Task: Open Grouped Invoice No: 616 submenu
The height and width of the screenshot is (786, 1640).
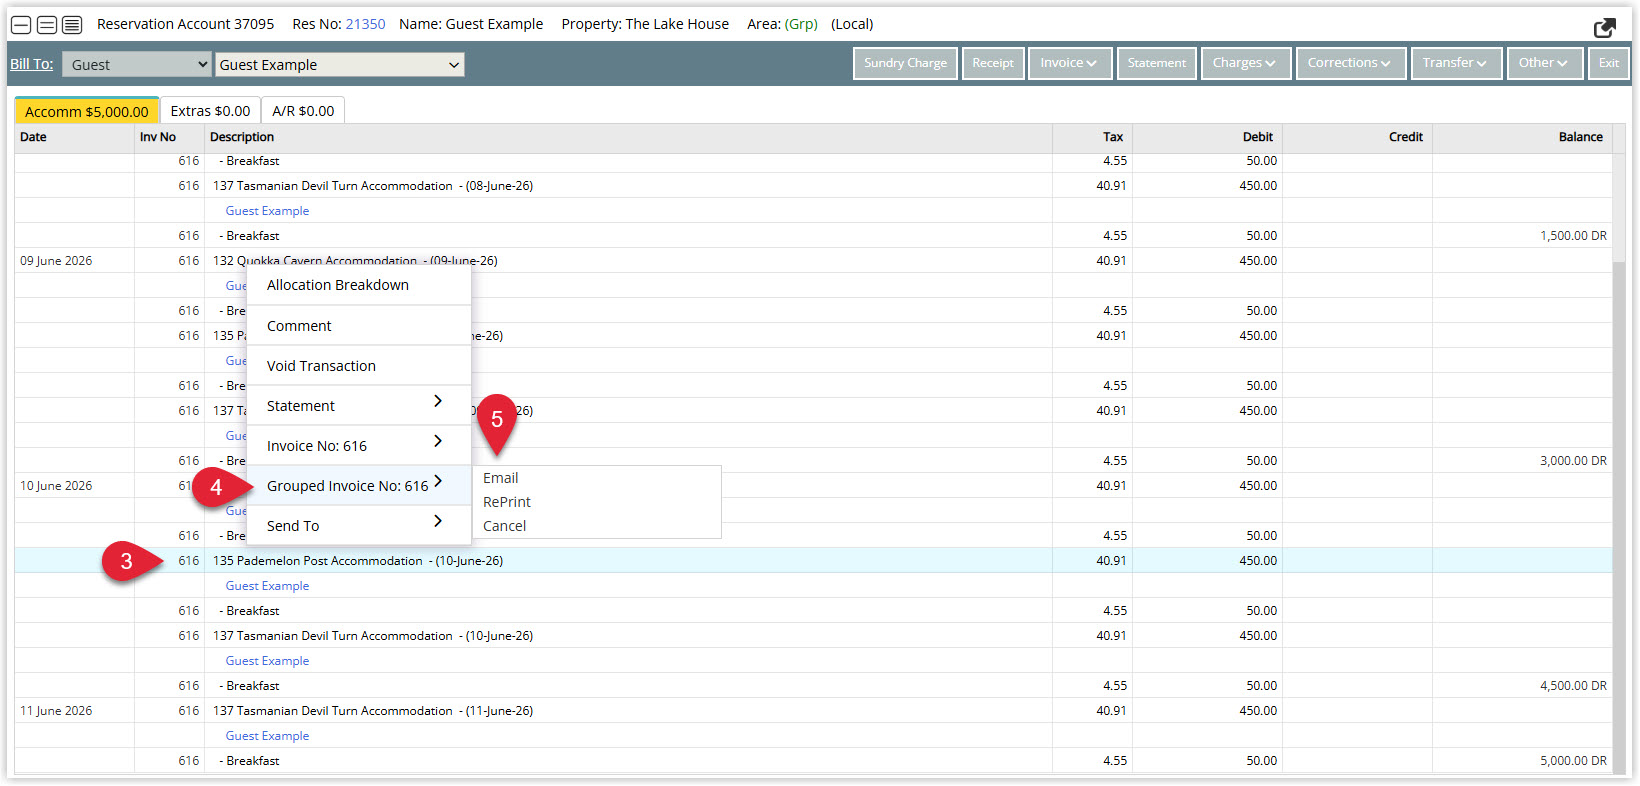Action: [359, 486]
